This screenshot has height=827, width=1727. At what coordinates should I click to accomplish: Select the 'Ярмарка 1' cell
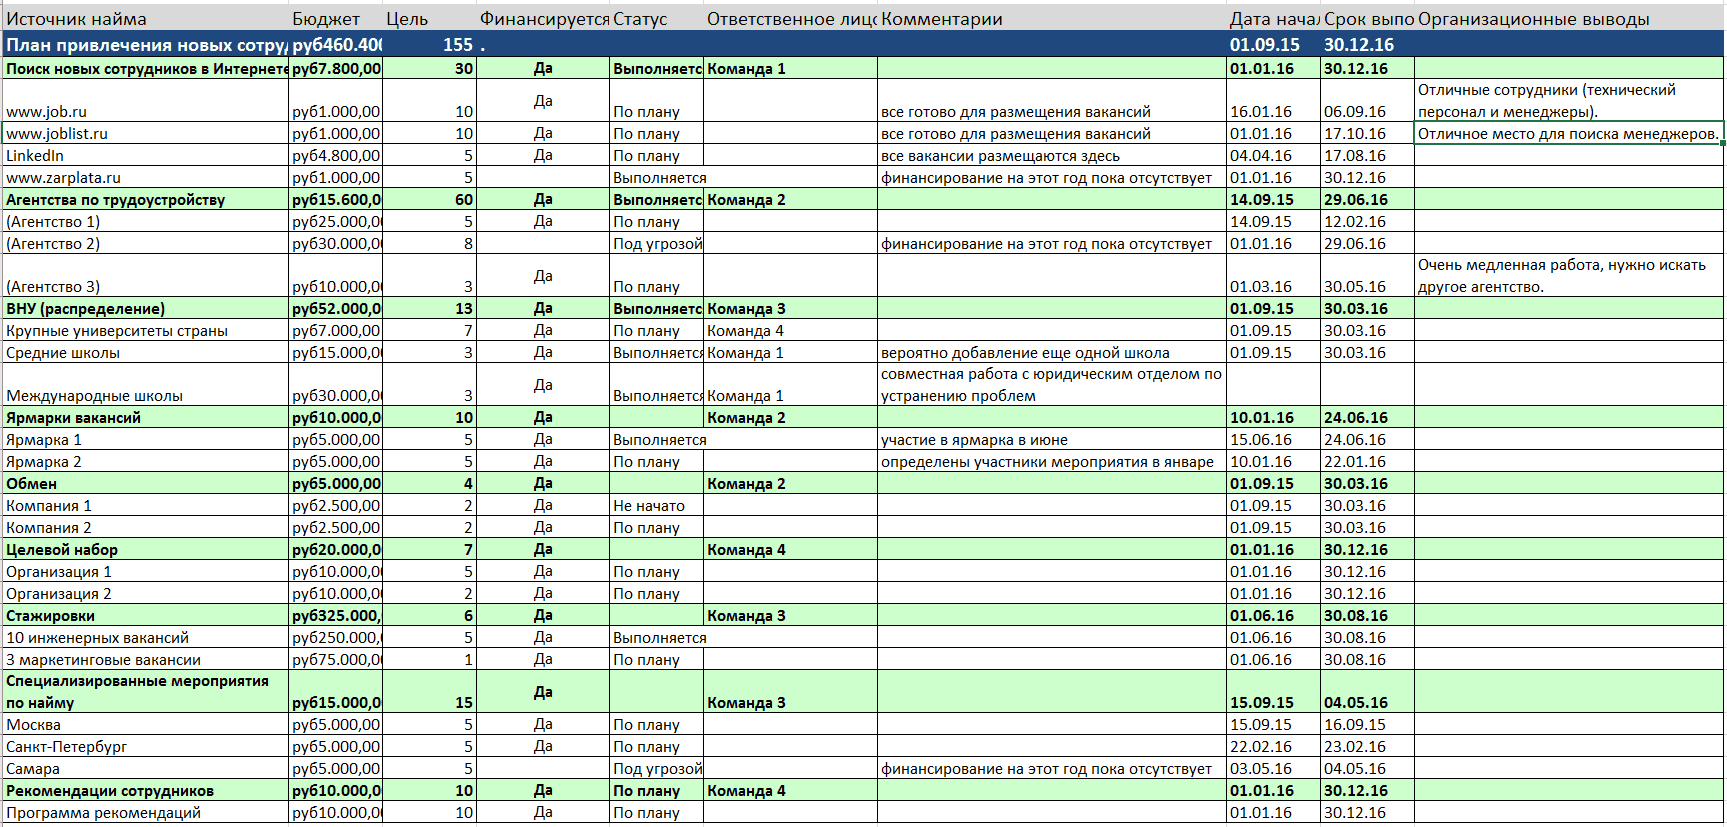145,439
